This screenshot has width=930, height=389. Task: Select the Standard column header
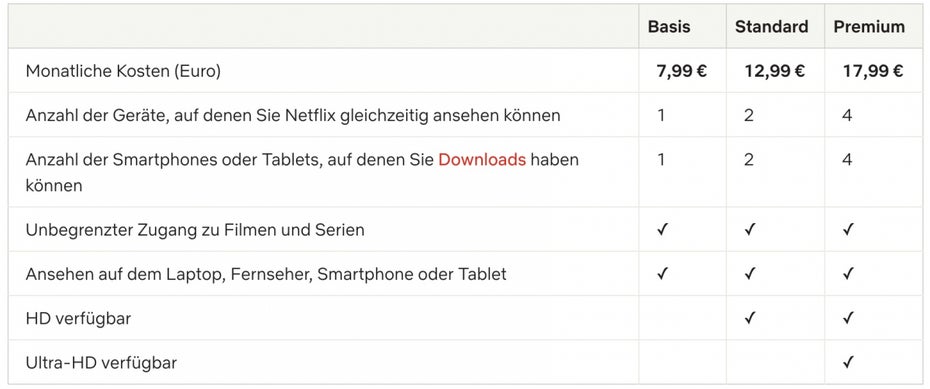click(x=772, y=27)
